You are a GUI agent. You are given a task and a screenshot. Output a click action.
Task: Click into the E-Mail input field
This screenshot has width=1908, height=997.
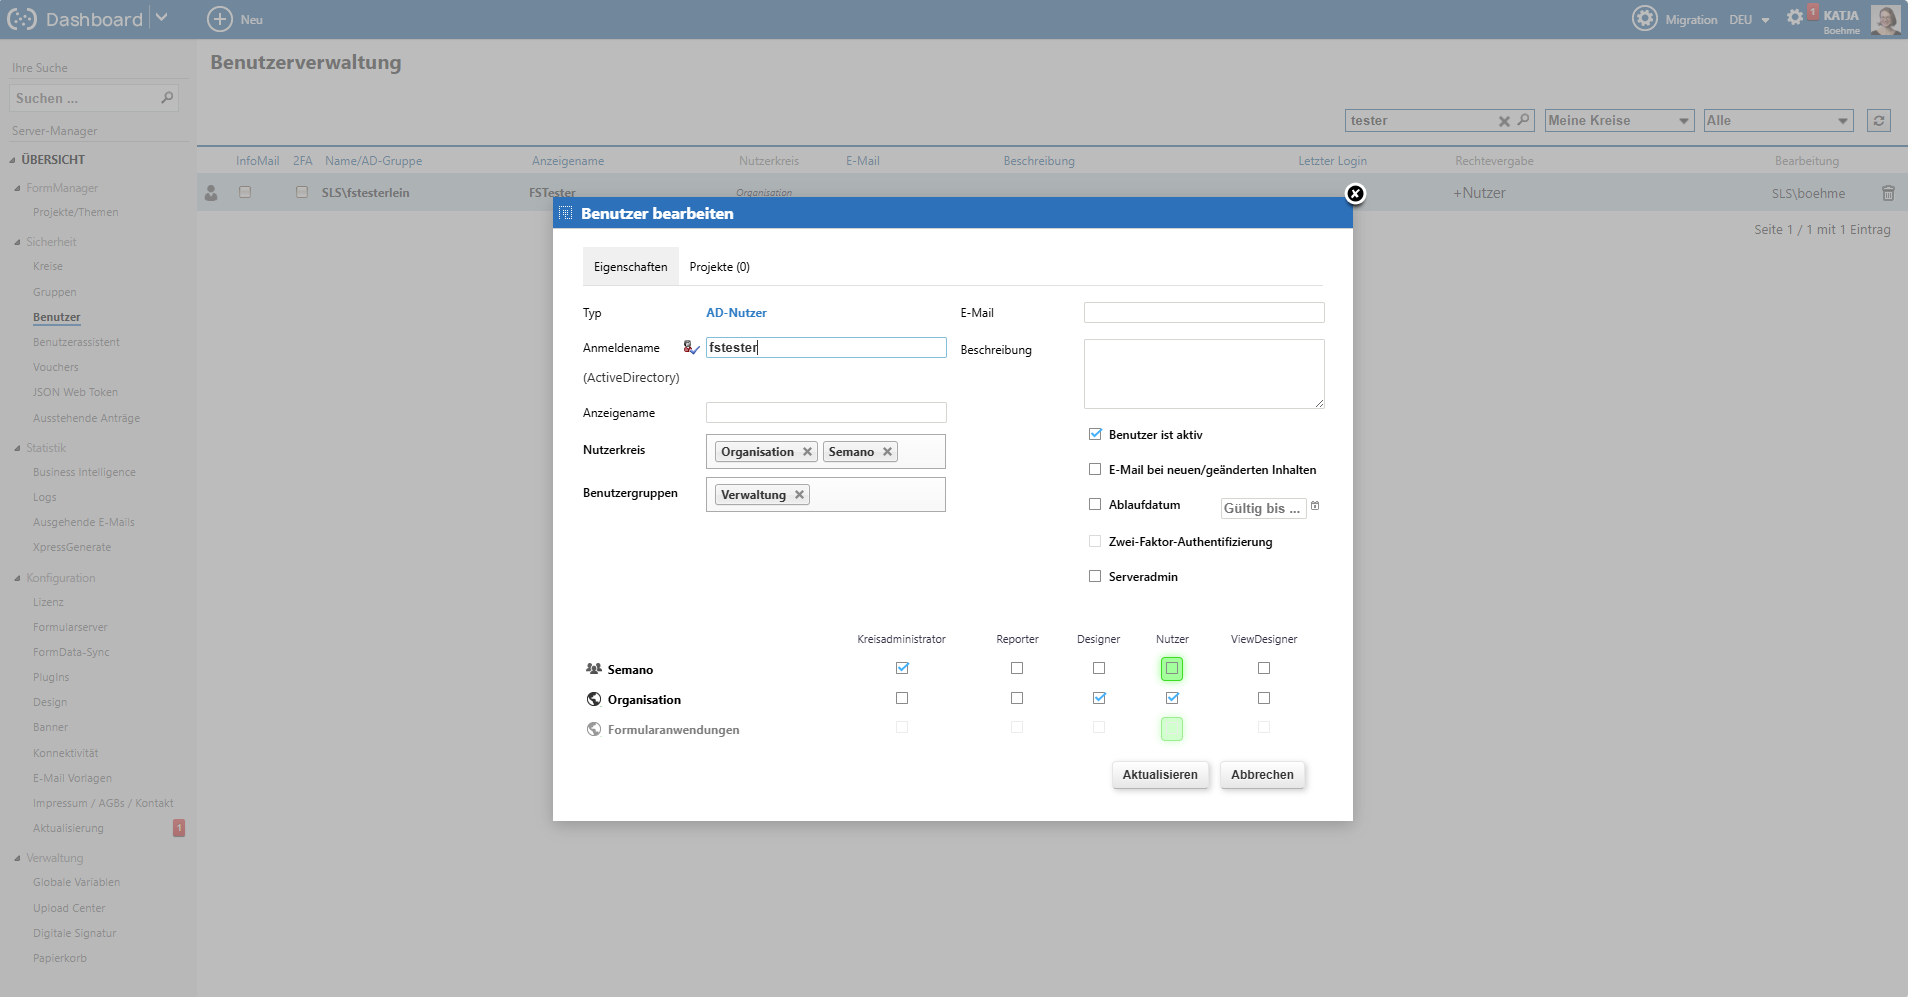[1203, 313]
